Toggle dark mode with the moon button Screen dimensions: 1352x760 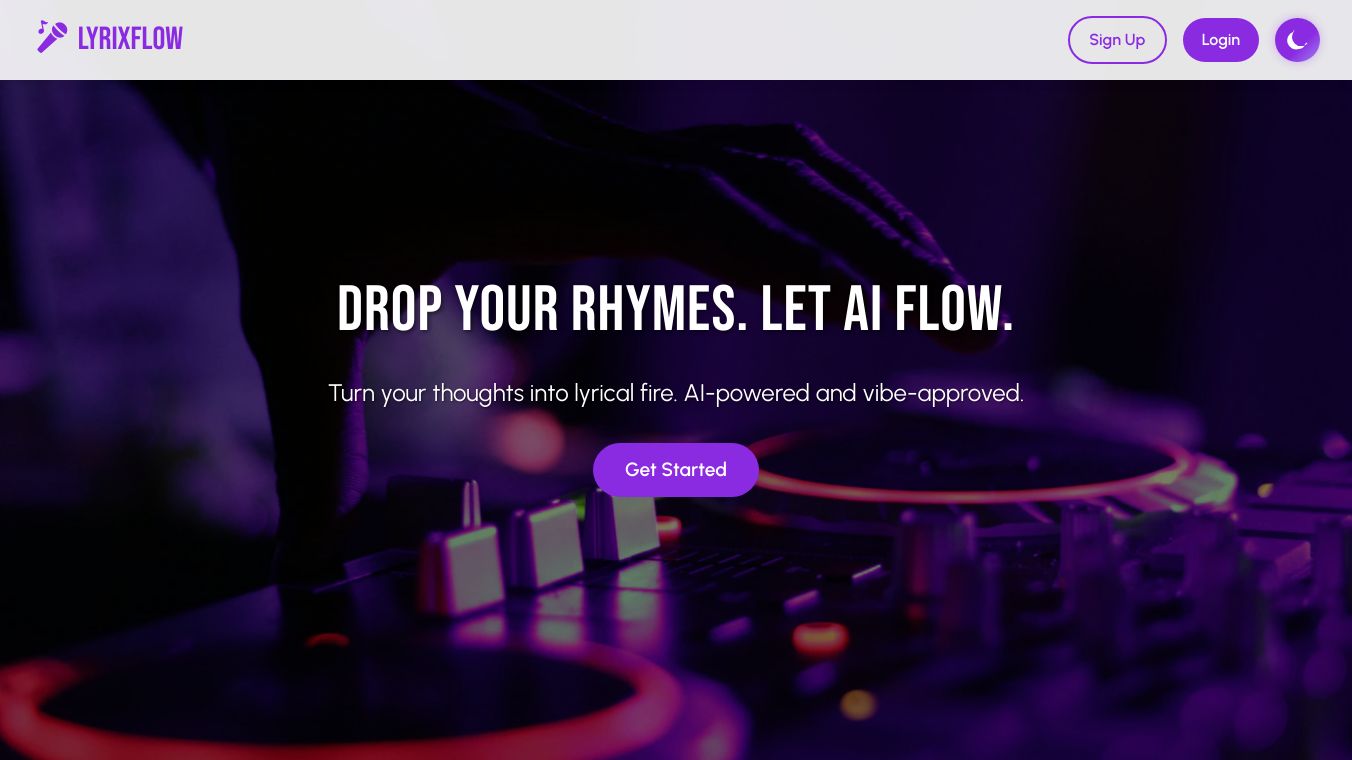(x=1297, y=40)
